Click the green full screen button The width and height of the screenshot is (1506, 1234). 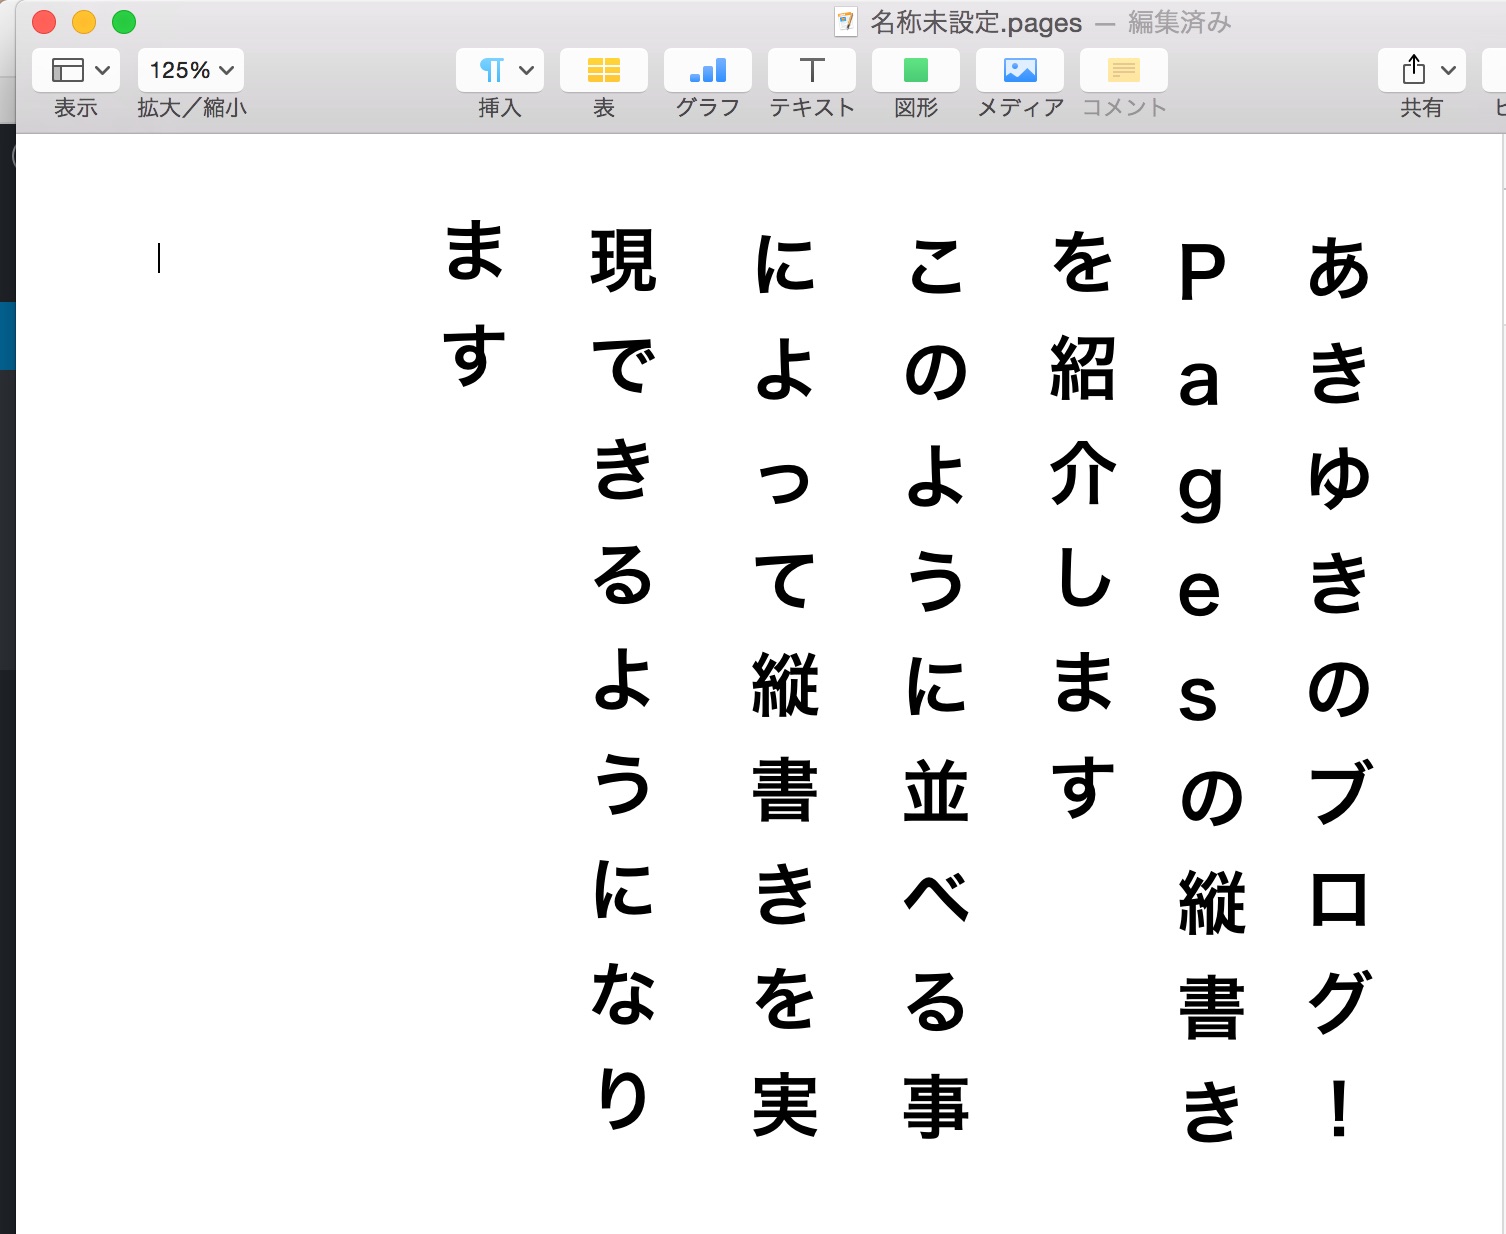[124, 22]
